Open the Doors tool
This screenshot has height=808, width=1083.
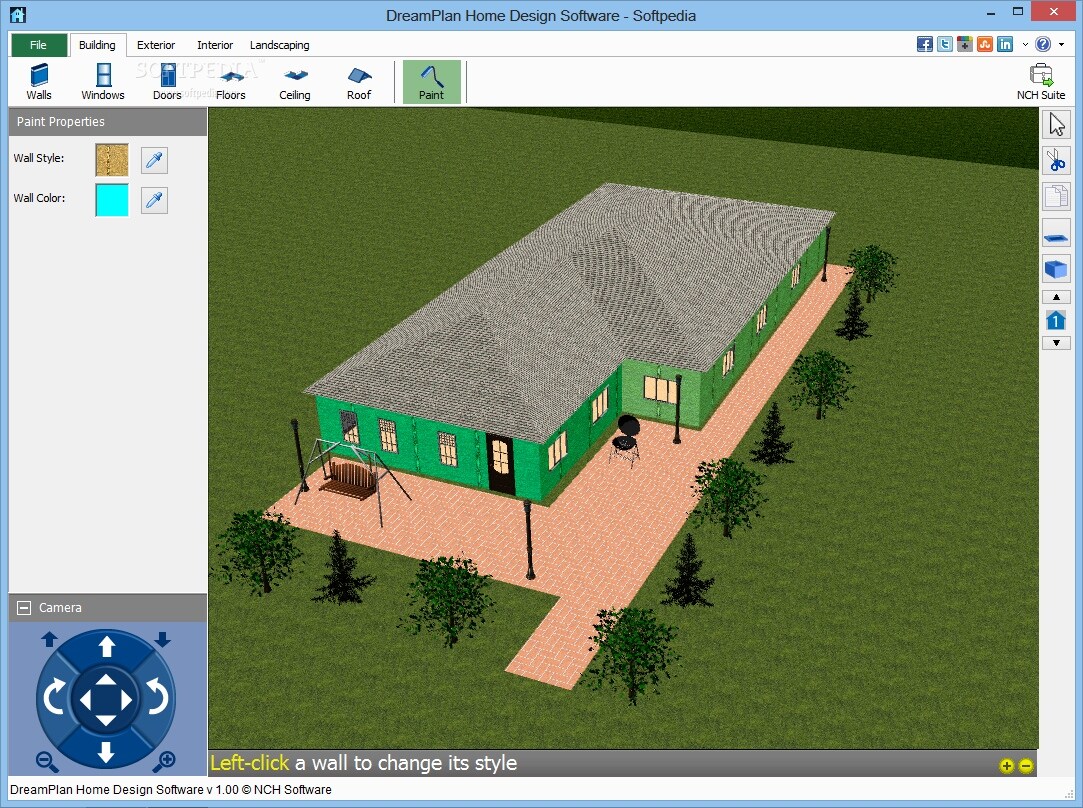tap(166, 80)
